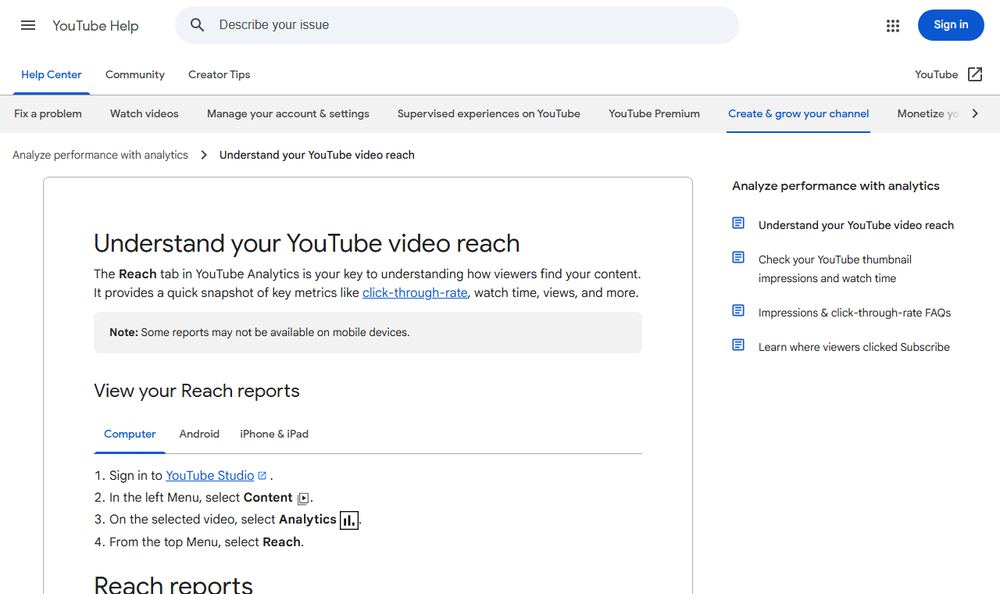The width and height of the screenshot is (1000, 594).
Task: Open the YouTube link at top right
Action: pyautogui.click(x=936, y=75)
